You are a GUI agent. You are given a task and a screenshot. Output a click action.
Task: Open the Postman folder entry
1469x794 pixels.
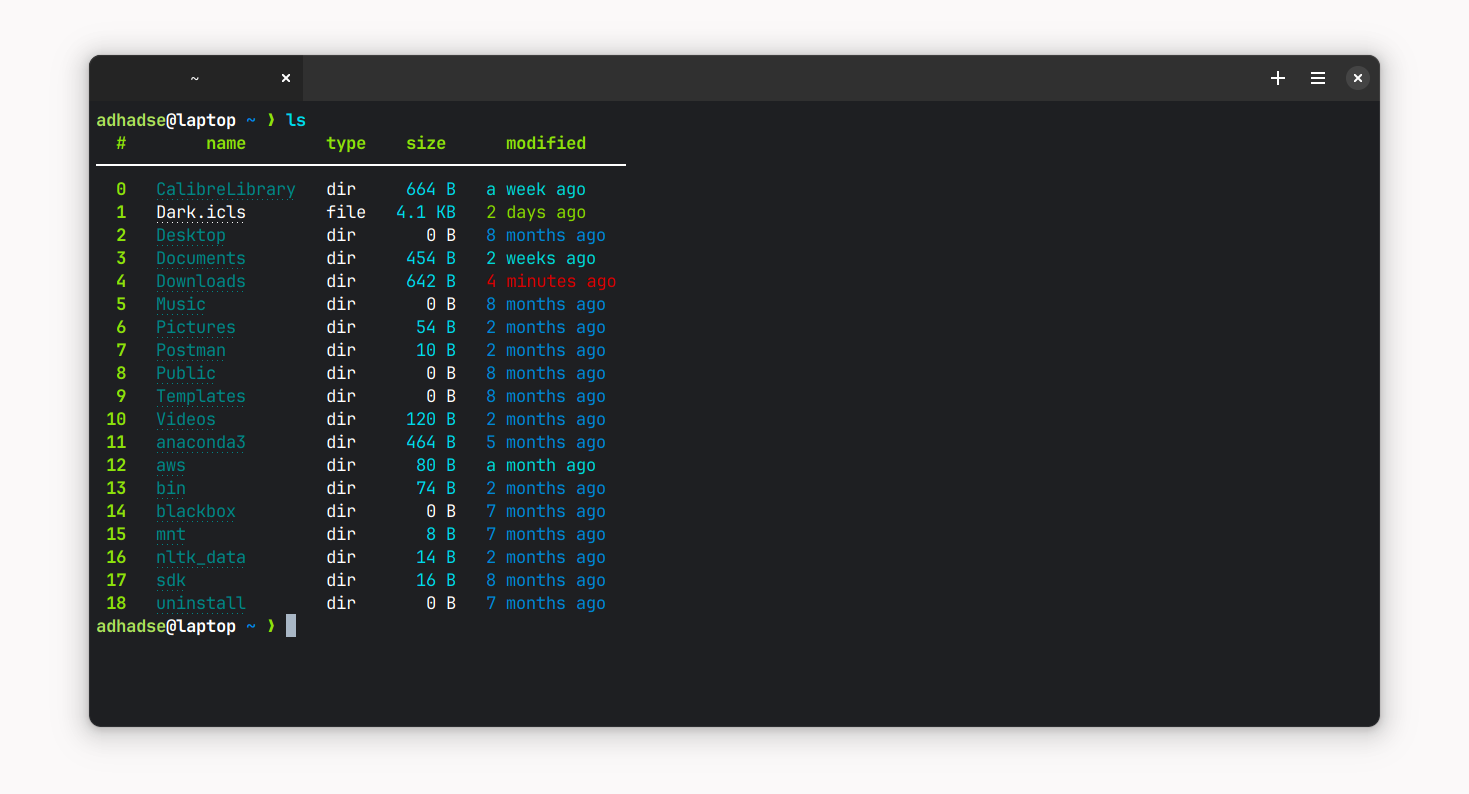click(191, 350)
